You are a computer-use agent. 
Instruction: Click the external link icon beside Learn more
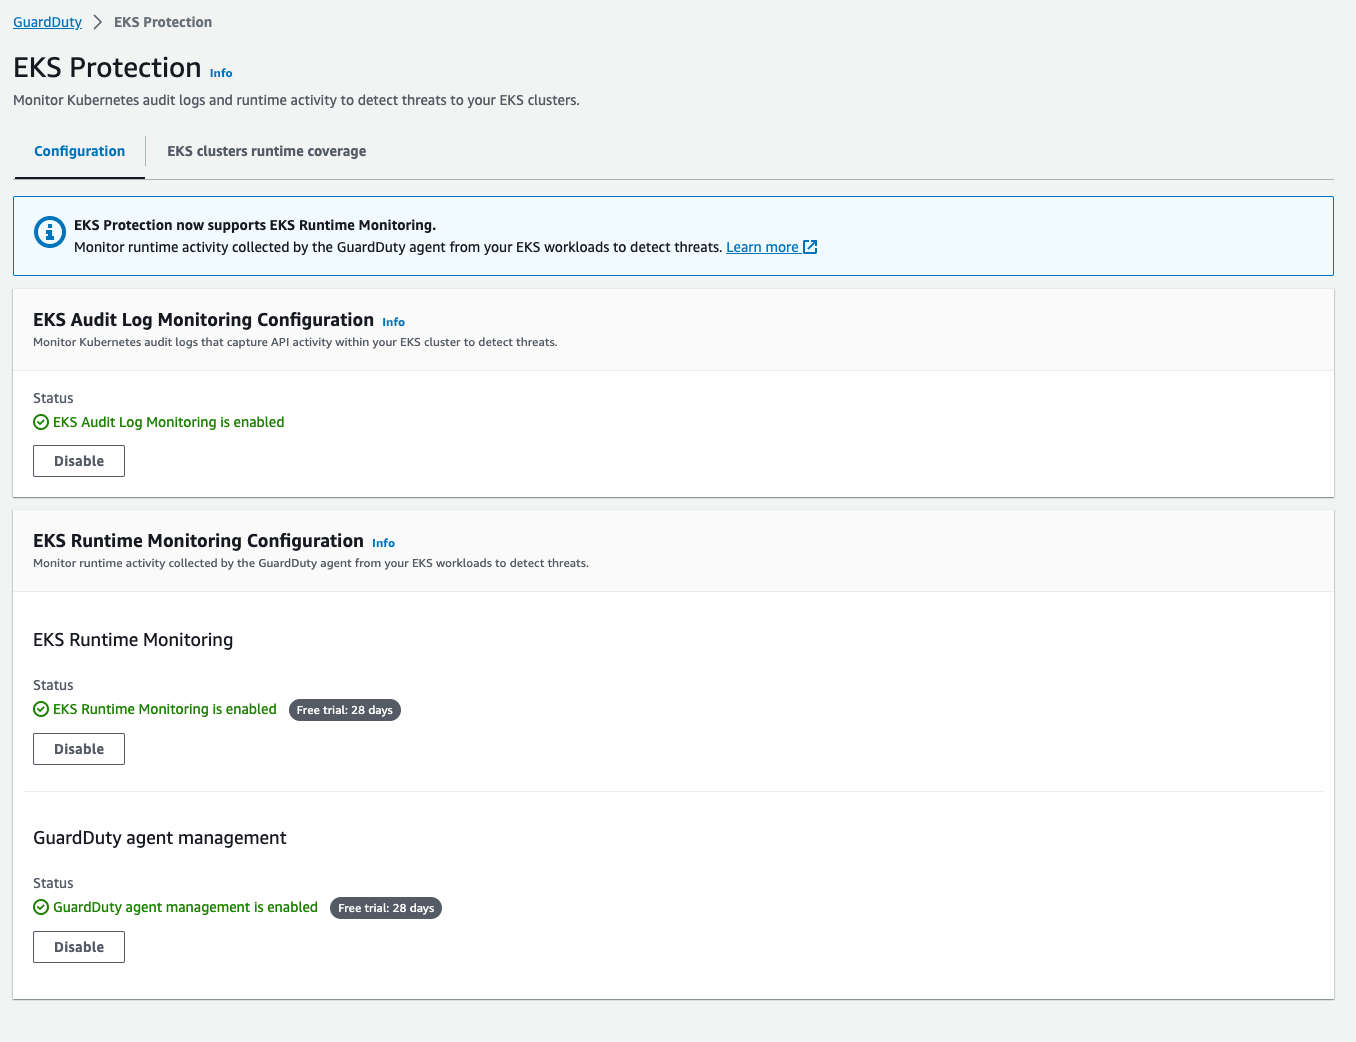click(x=810, y=247)
